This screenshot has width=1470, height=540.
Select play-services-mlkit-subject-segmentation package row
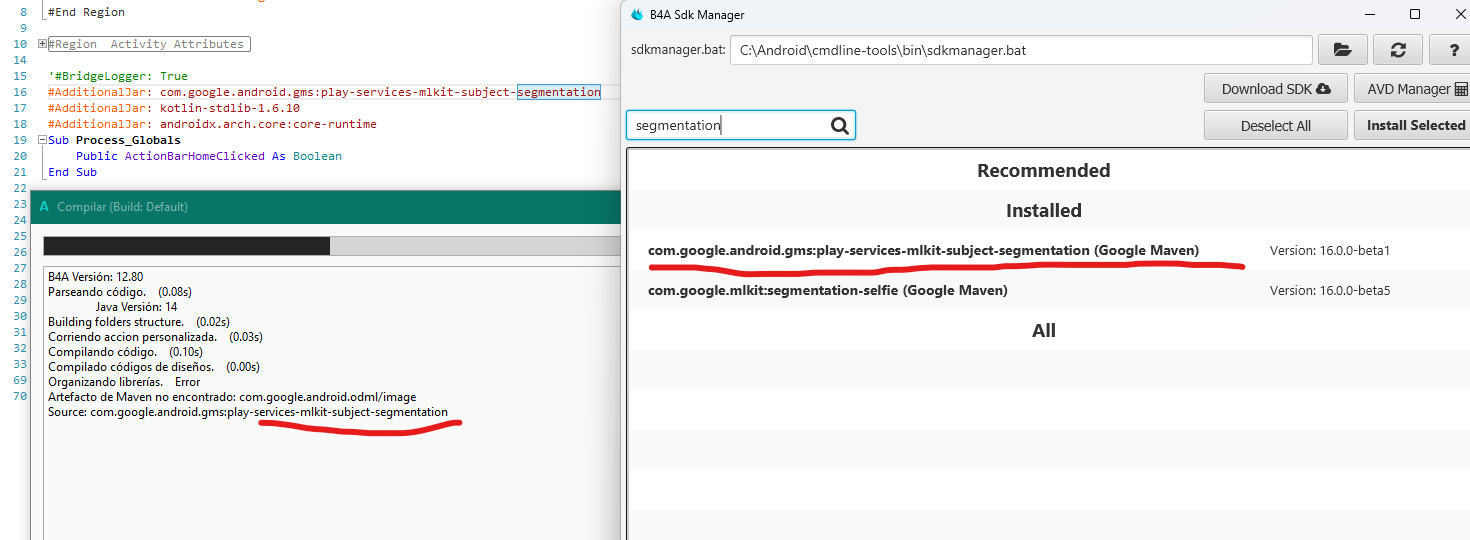click(1048, 250)
